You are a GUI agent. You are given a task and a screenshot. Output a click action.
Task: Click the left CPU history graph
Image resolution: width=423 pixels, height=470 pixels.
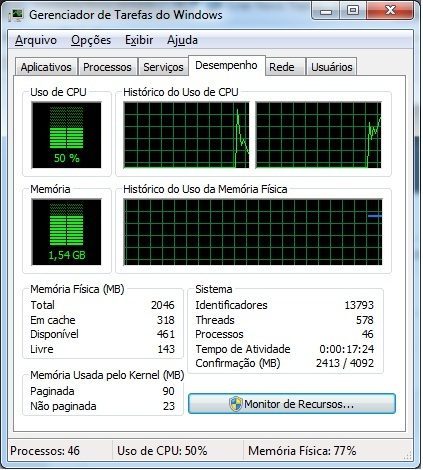coord(186,135)
